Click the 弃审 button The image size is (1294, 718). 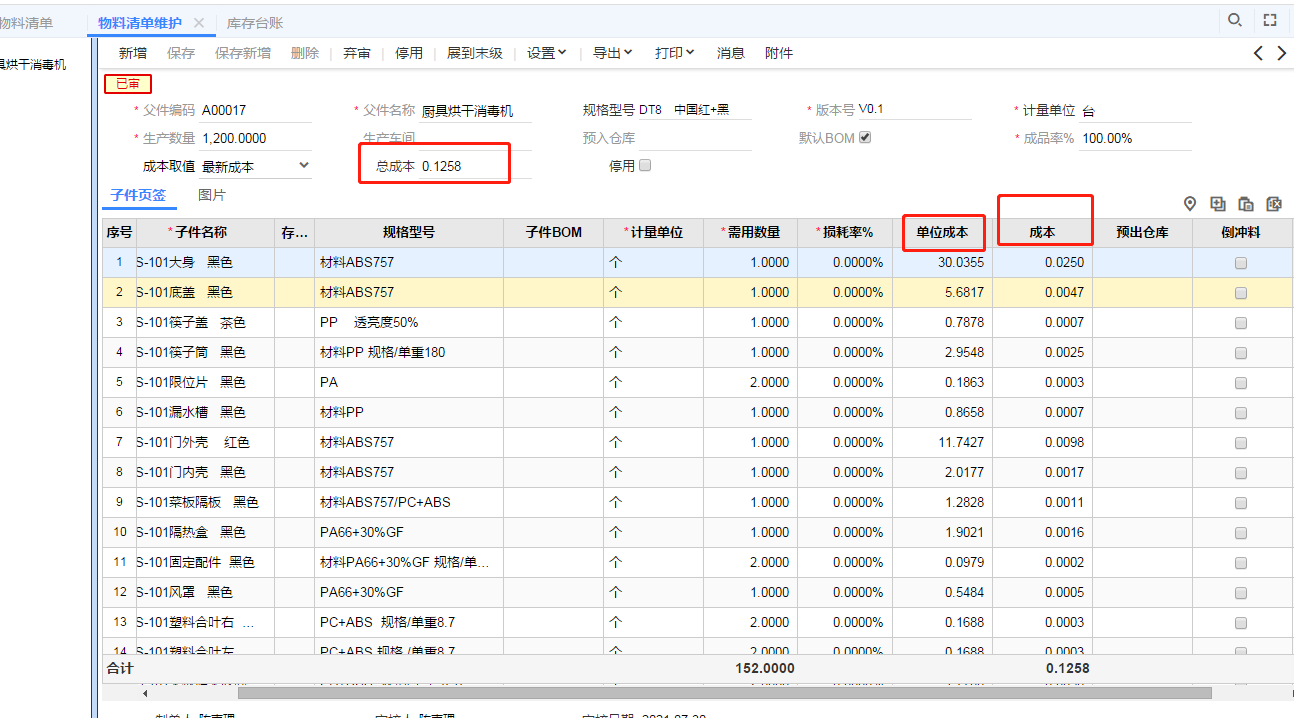coord(357,53)
